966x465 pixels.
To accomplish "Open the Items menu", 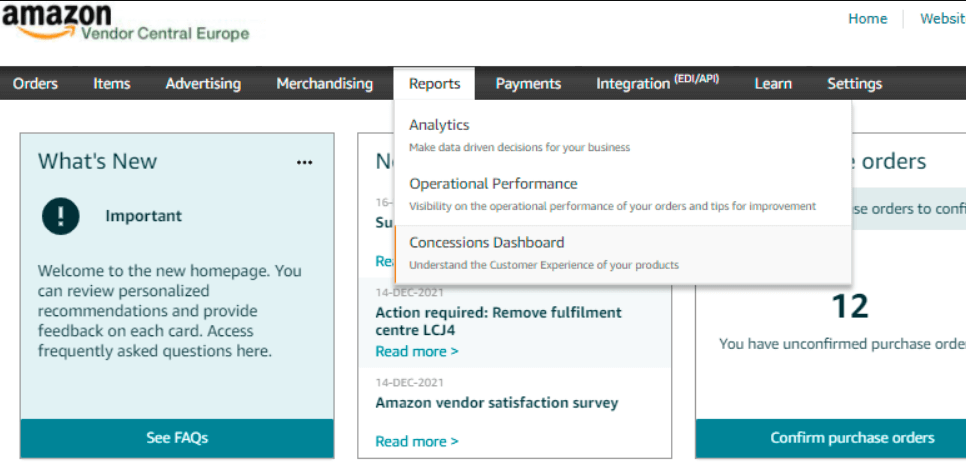I will [x=112, y=84].
